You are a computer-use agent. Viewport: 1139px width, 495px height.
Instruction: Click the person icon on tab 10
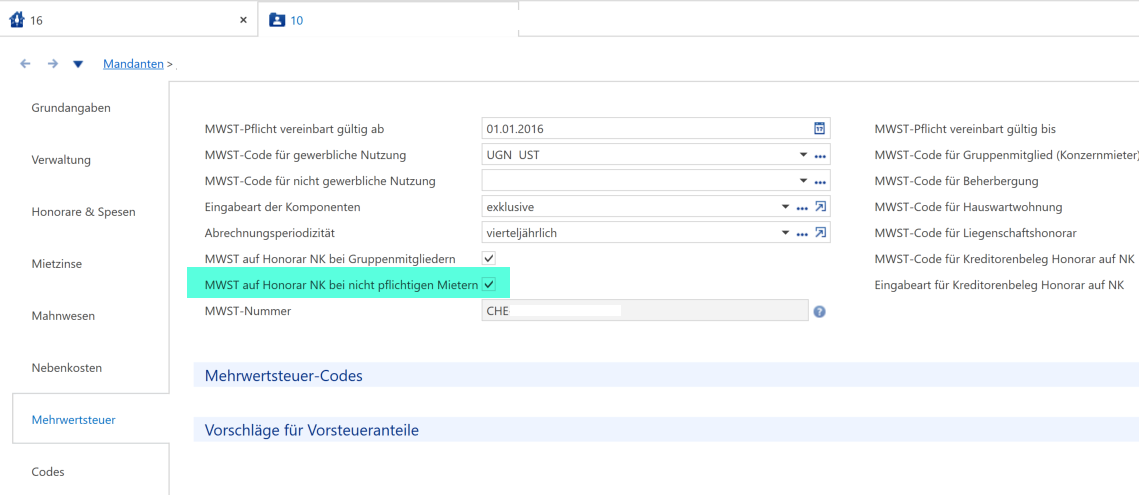click(x=277, y=20)
